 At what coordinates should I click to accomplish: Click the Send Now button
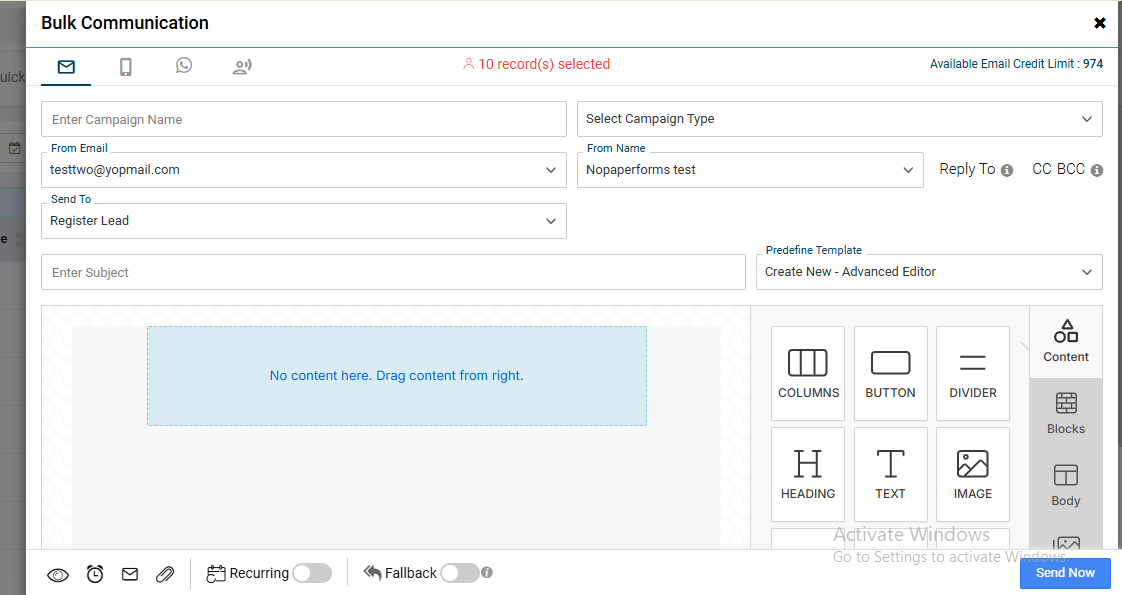click(x=1065, y=573)
